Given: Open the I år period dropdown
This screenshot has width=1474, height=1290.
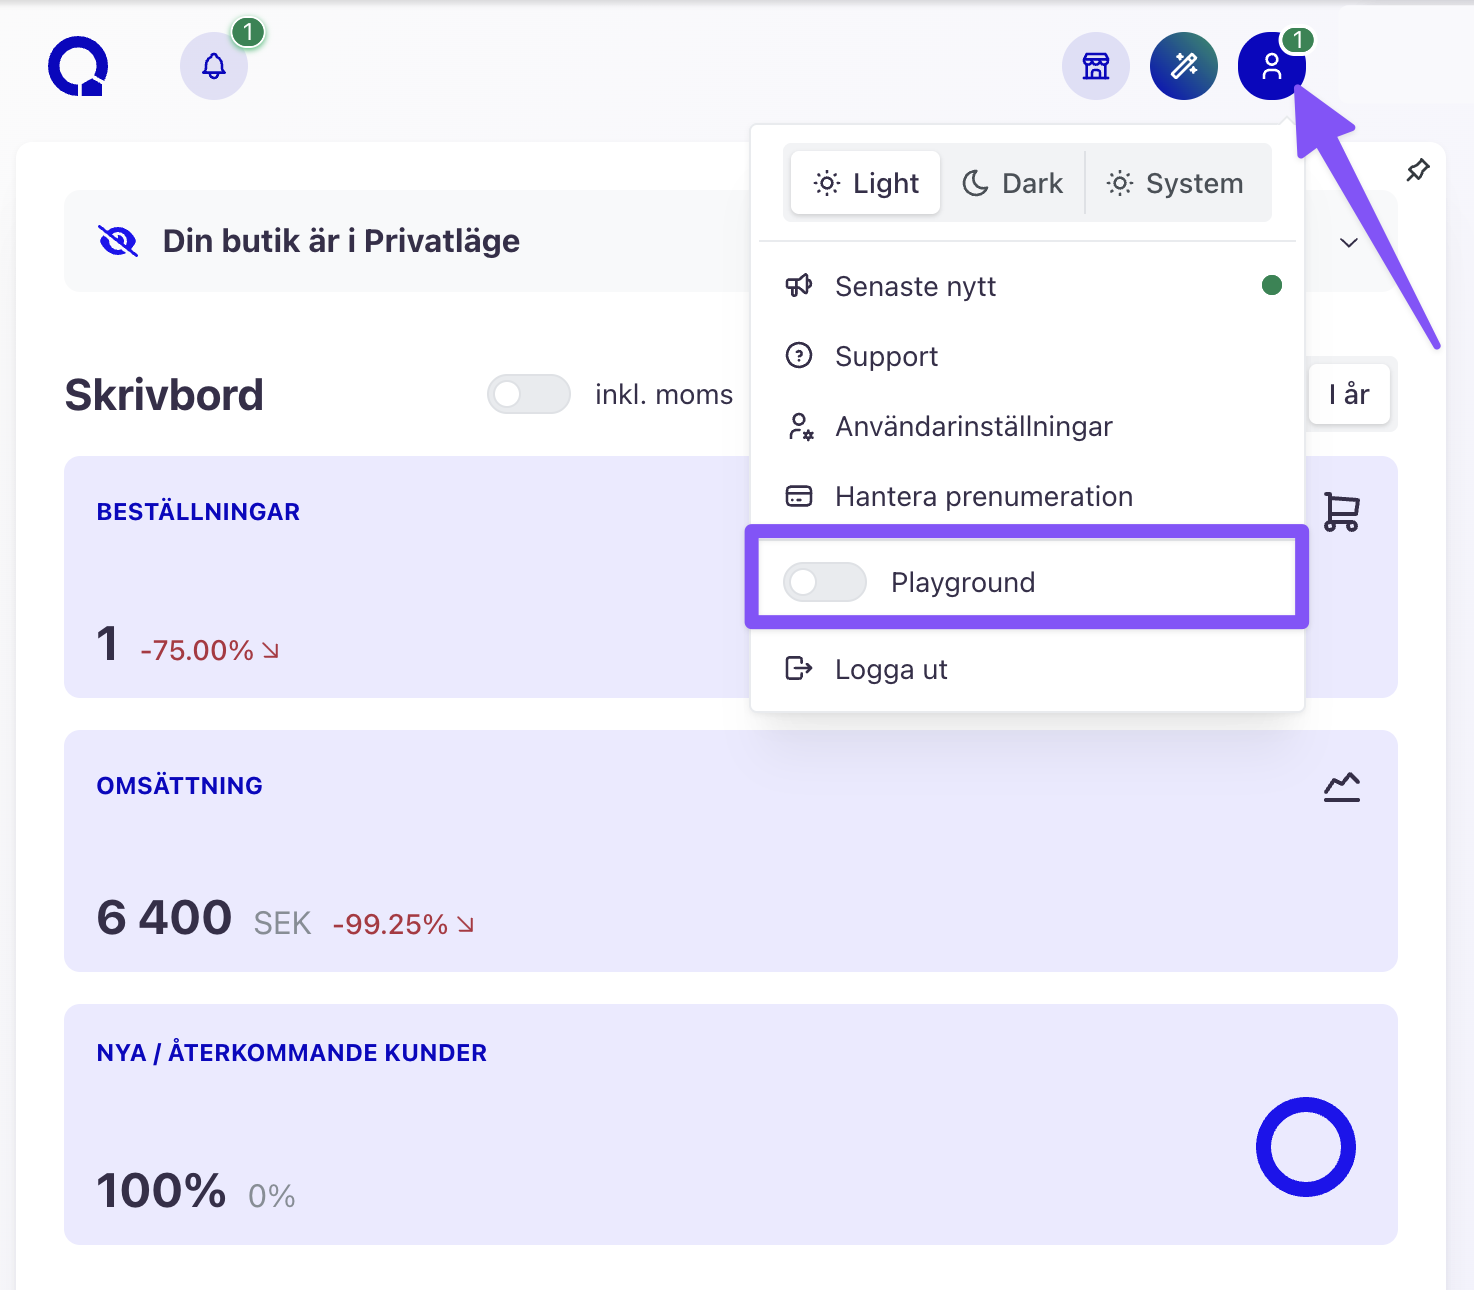Looking at the screenshot, I should (x=1349, y=395).
